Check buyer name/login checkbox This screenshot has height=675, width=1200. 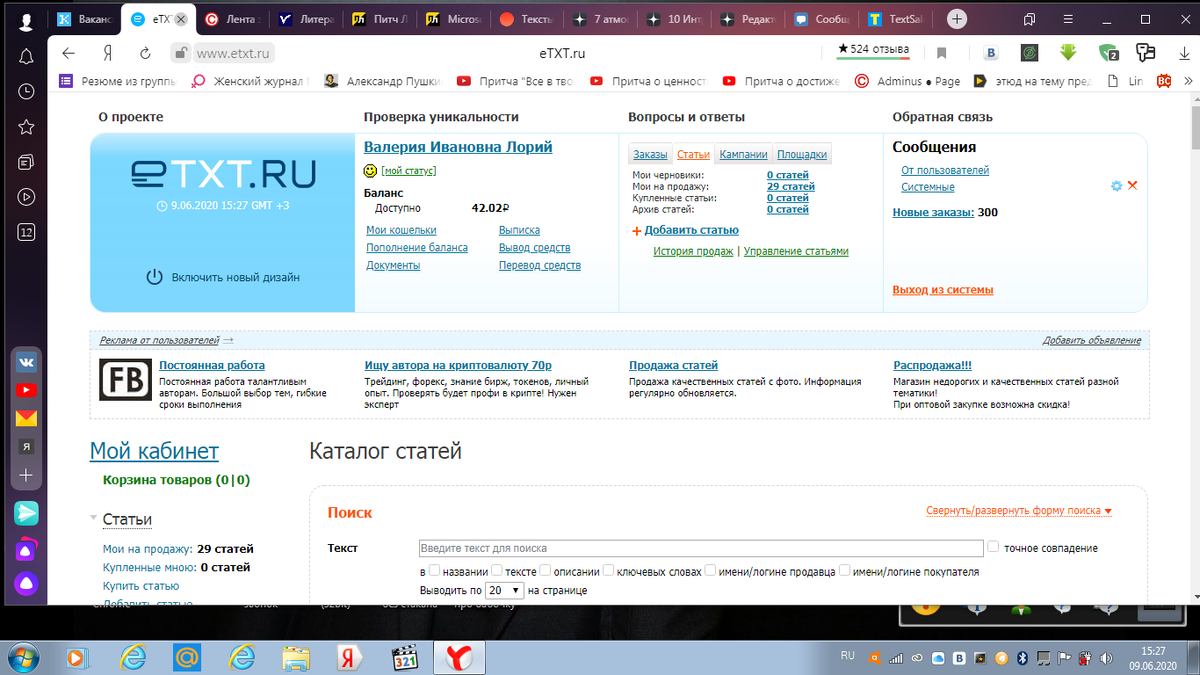(x=845, y=571)
